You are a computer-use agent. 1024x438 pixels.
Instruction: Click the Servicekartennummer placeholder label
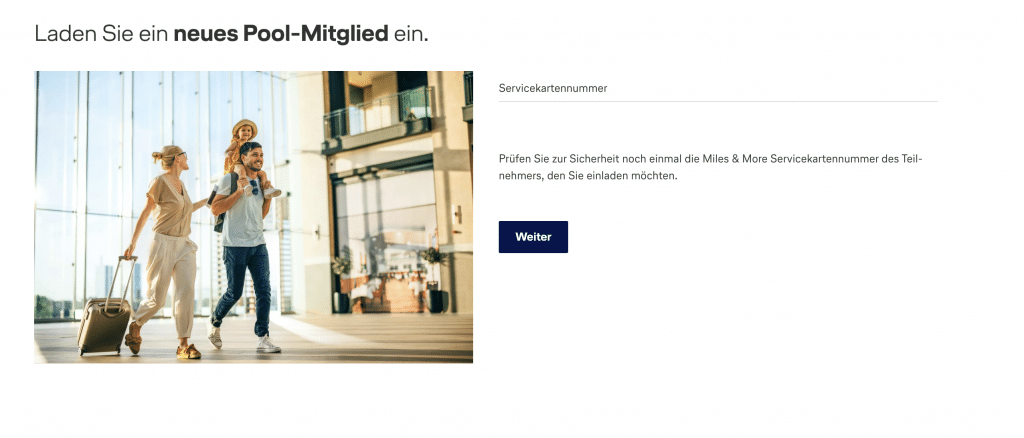(552, 88)
